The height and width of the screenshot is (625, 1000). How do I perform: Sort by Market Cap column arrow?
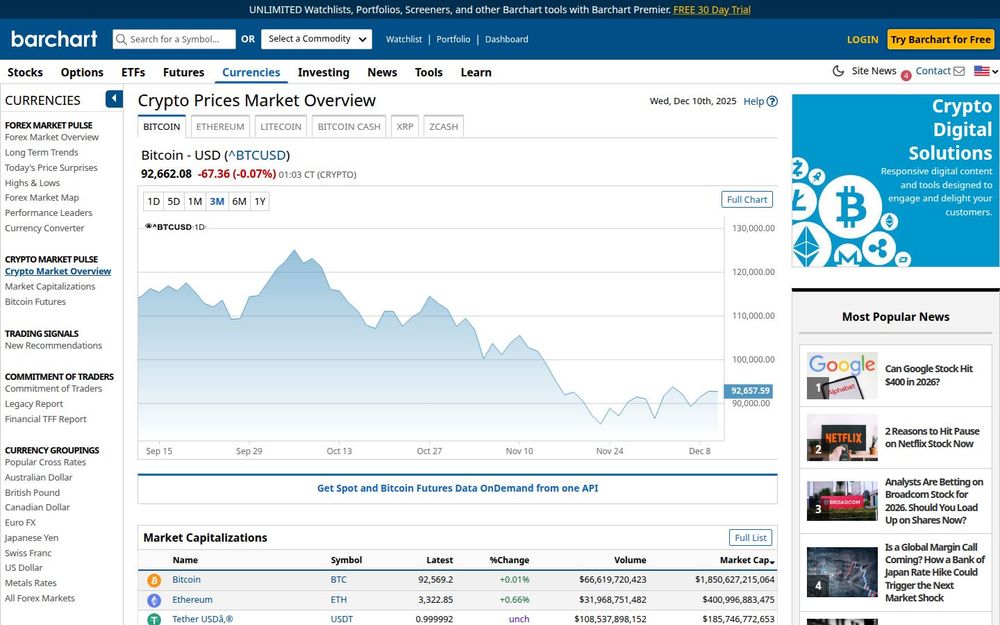pos(772,562)
